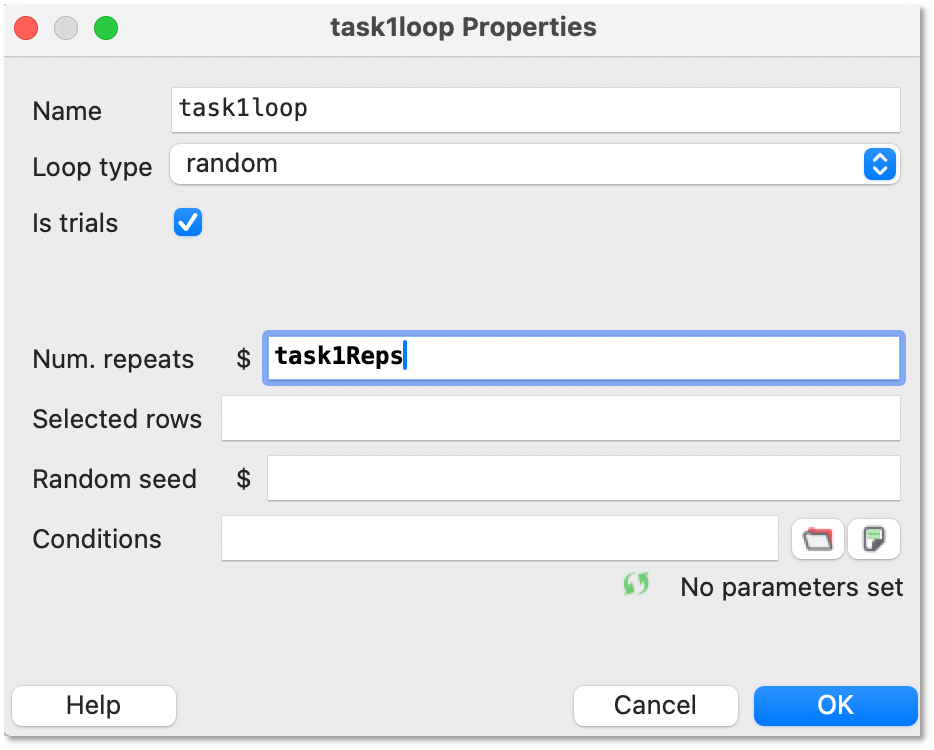The height and width of the screenshot is (750, 934).
Task: Click into the Name field containing task1loop
Action: pos(536,110)
